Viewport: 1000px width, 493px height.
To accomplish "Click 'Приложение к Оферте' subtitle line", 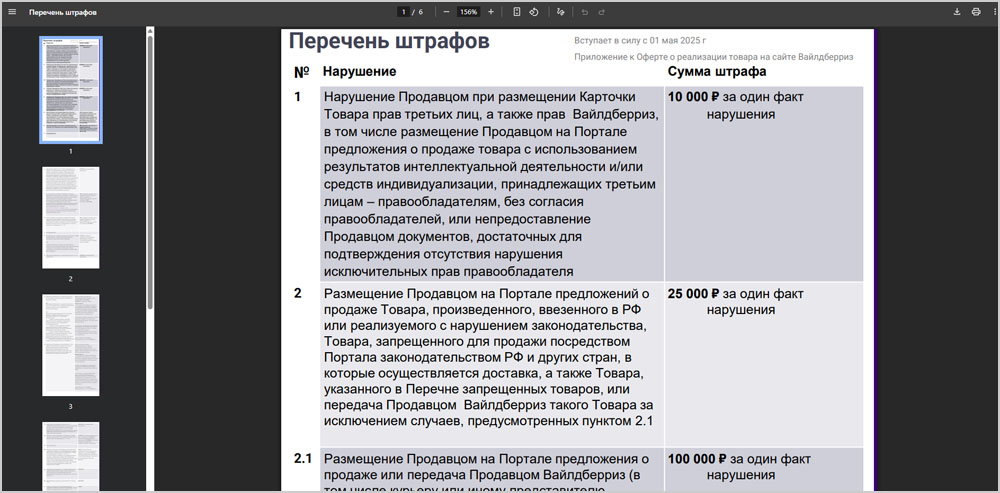I will (x=714, y=57).
